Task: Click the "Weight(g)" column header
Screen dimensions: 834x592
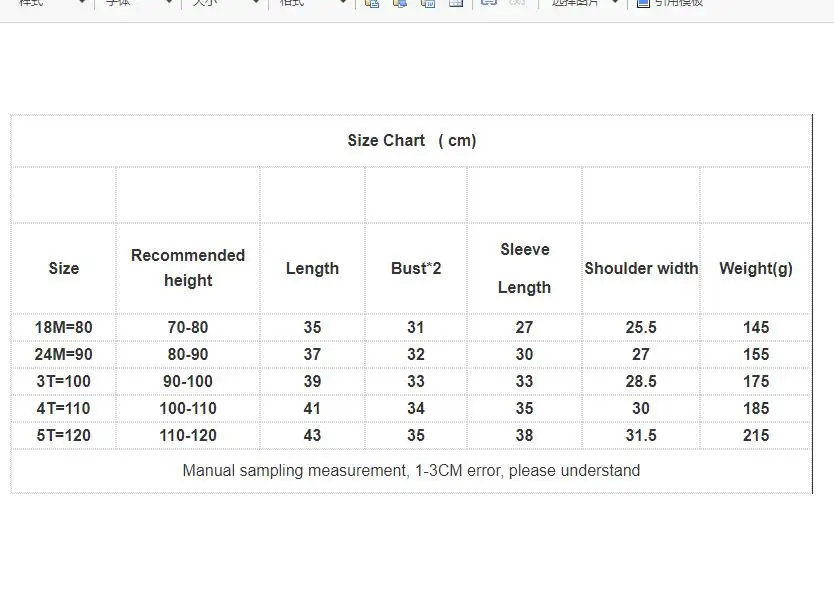Action: point(756,268)
